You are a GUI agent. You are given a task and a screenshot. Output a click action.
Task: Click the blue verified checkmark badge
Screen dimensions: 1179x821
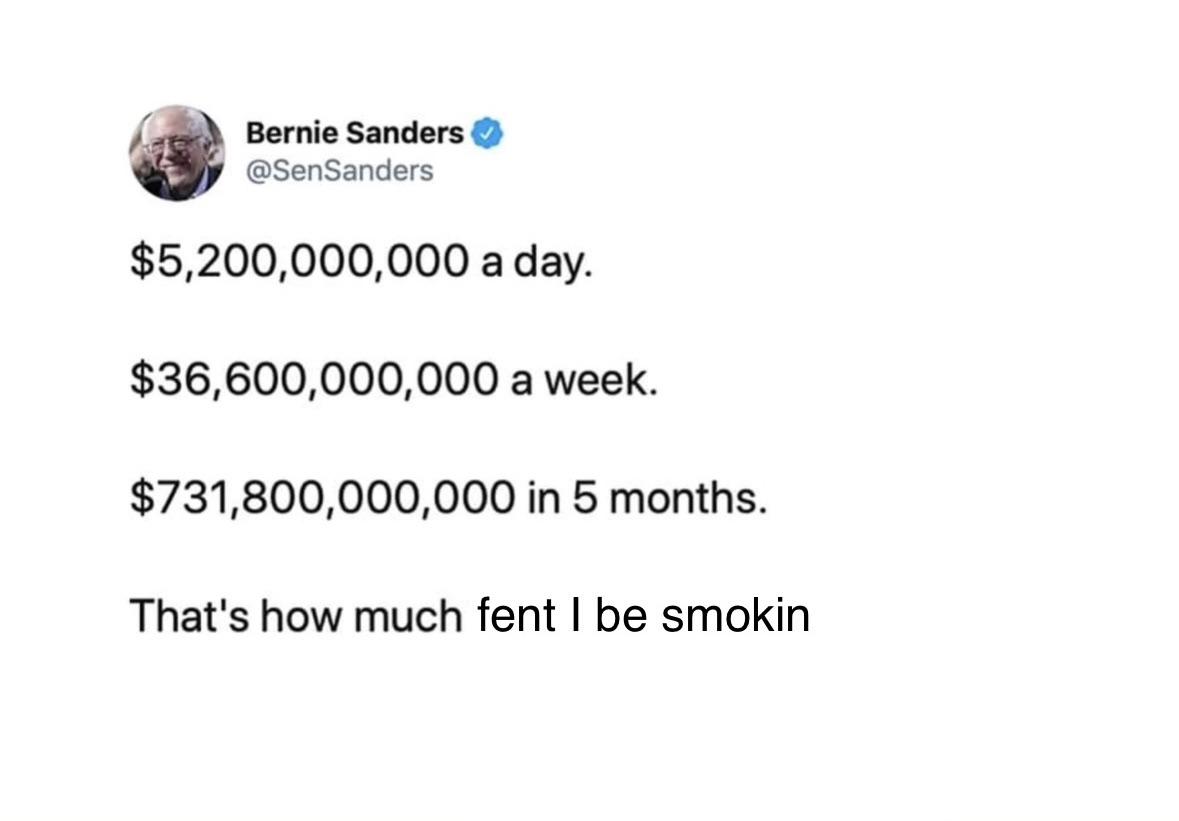(x=485, y=132)
